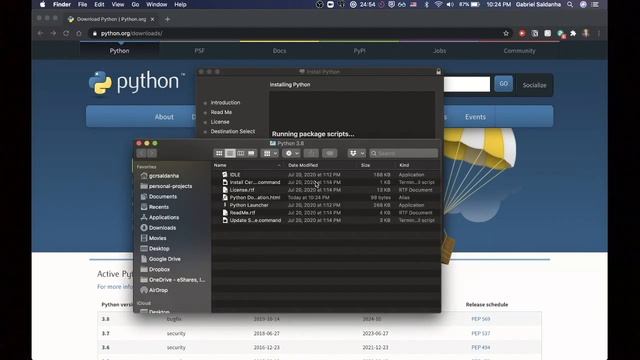This screenshot has width=640, height=360.
Task: Reload the python.org page
Action: click(x=66, y=33)
